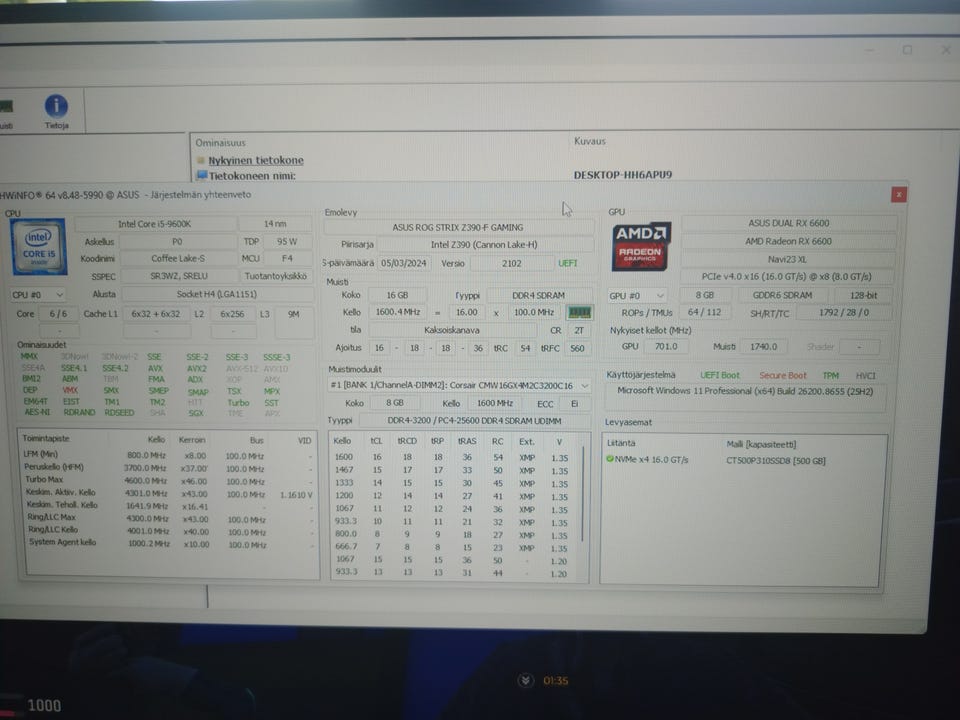Click the PCIe v4.0 x16 link field

(x=787, y=277)
